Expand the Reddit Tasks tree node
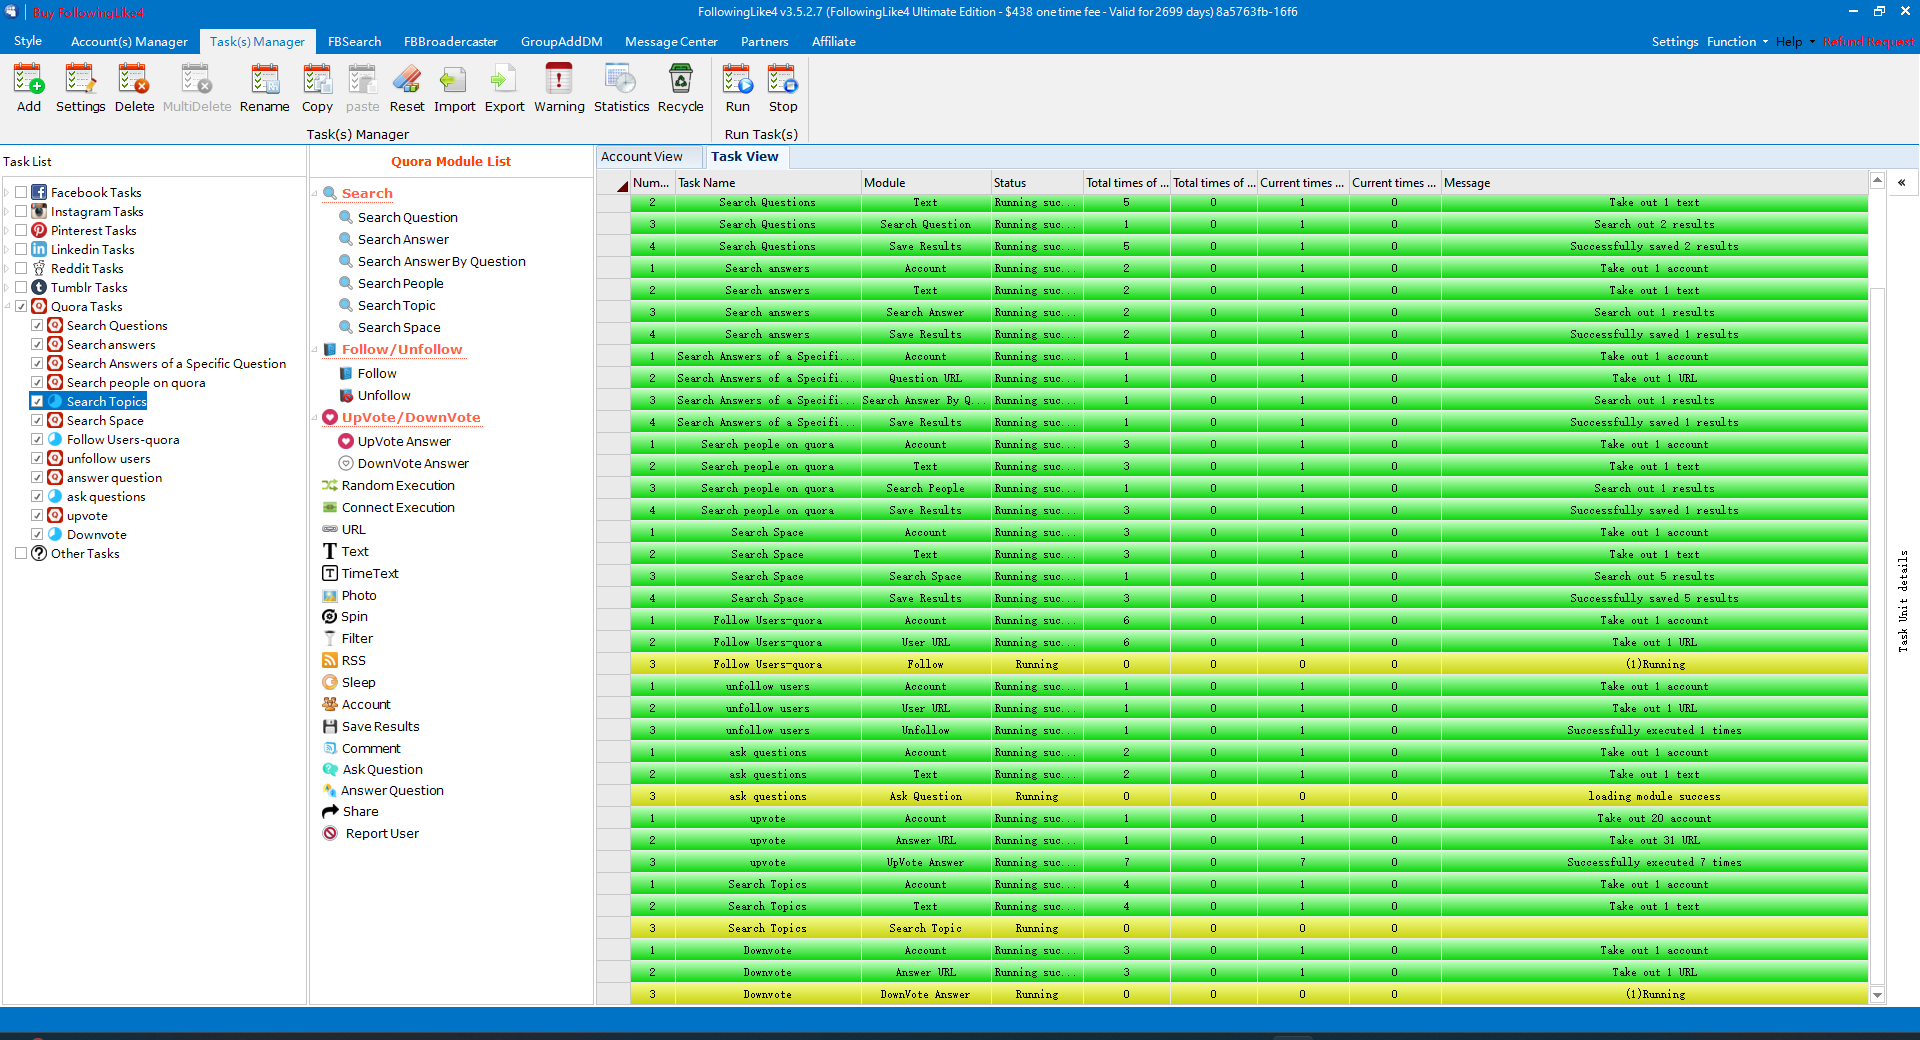Image resolution: width=1920 pixels, height=1040 pixels. point(7,268)
